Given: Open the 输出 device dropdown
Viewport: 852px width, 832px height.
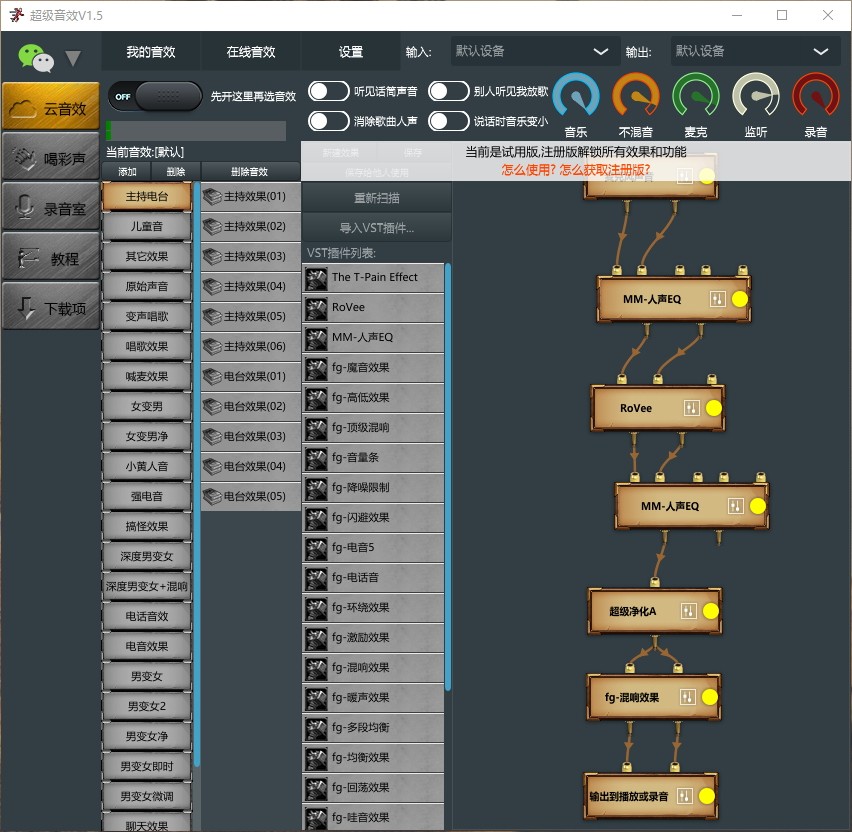Looking at the screenshot, I should coord(755,51).
